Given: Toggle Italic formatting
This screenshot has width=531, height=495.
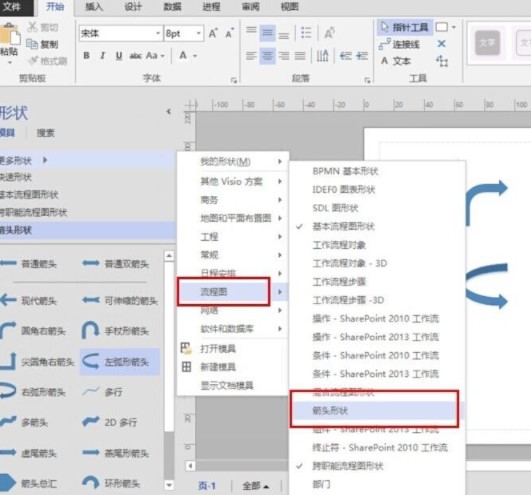Looking at the screenshot, I should point(102,55).
